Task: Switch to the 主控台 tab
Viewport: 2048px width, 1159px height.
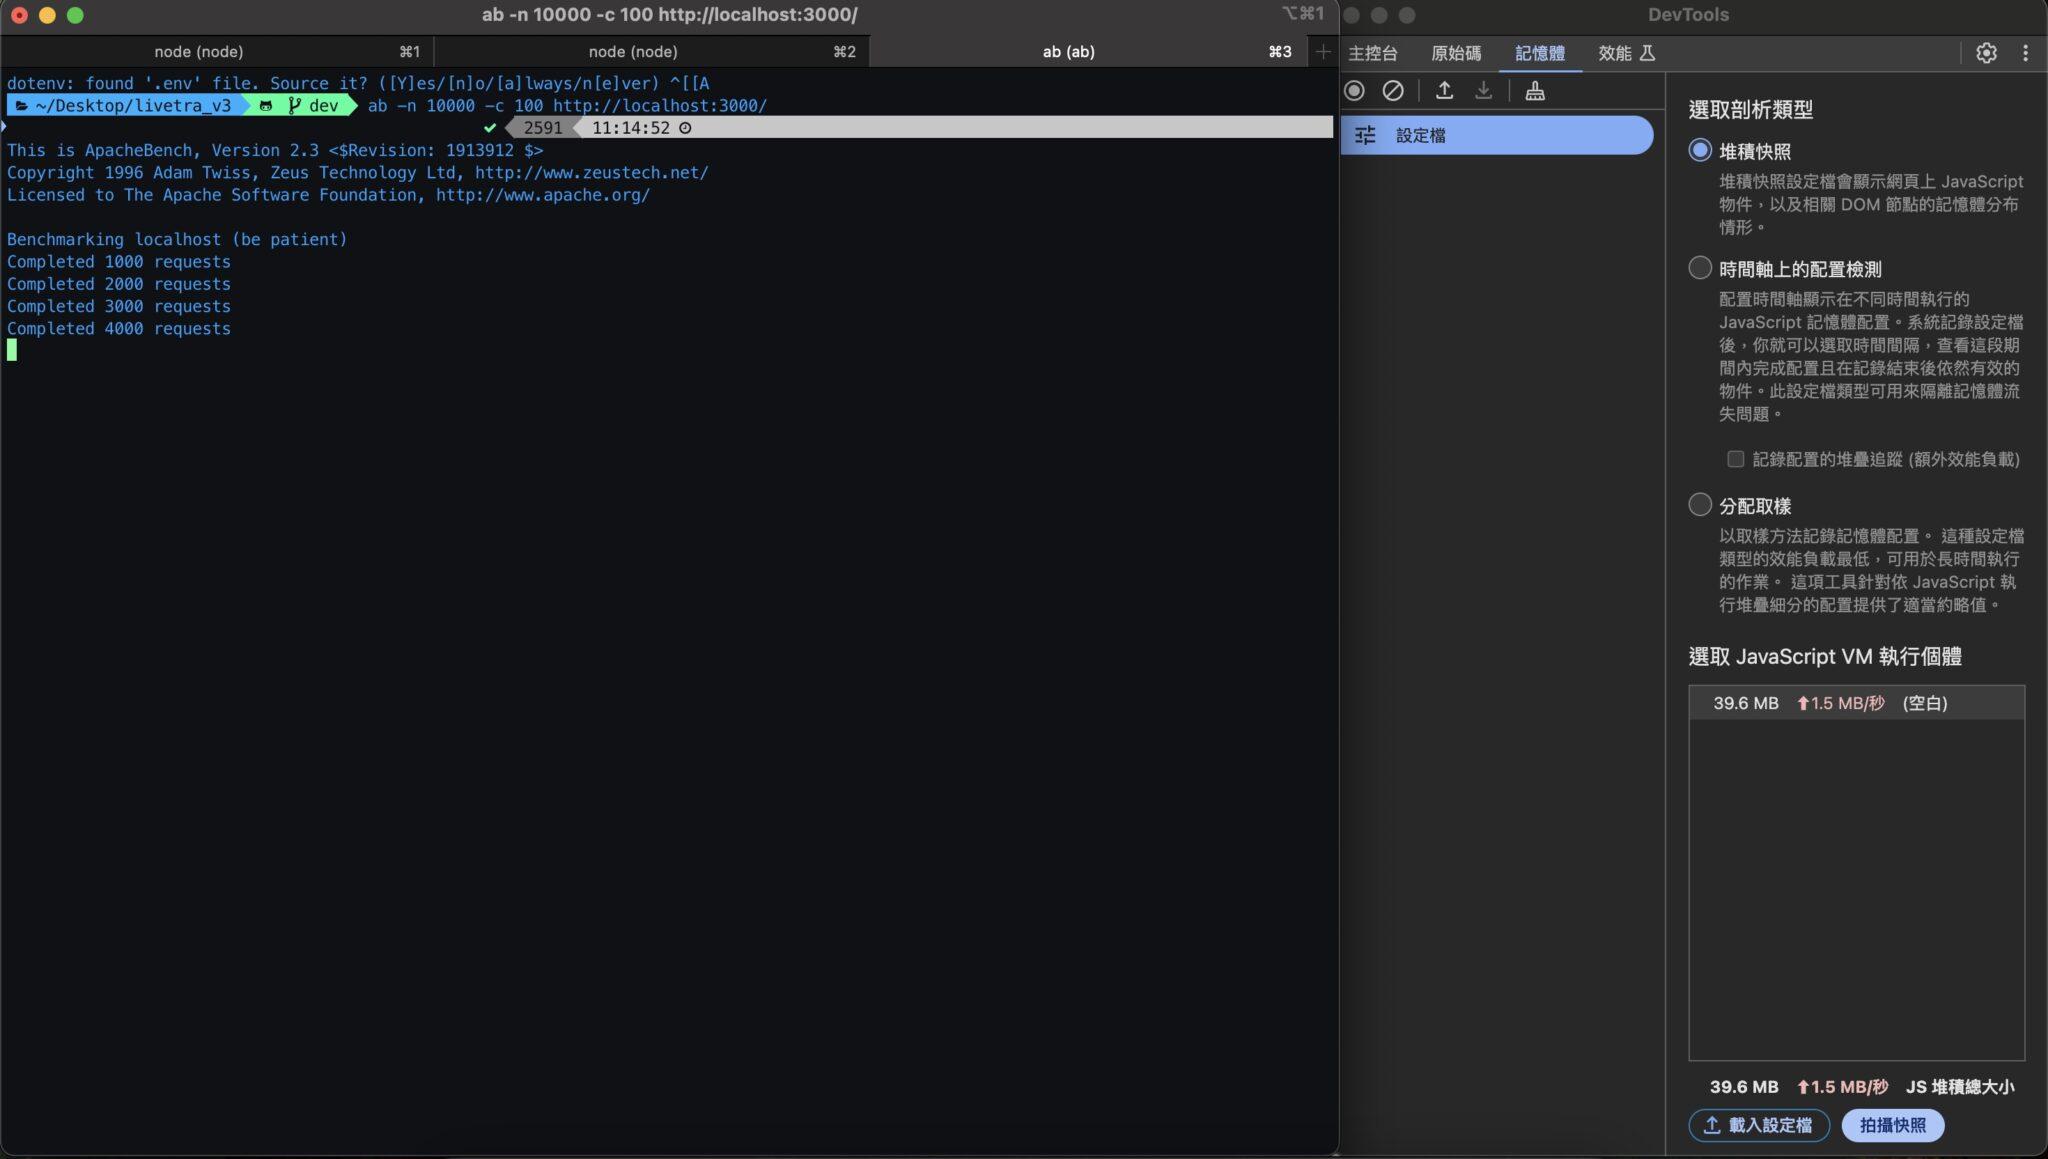Action: [x=1372, y=53]
